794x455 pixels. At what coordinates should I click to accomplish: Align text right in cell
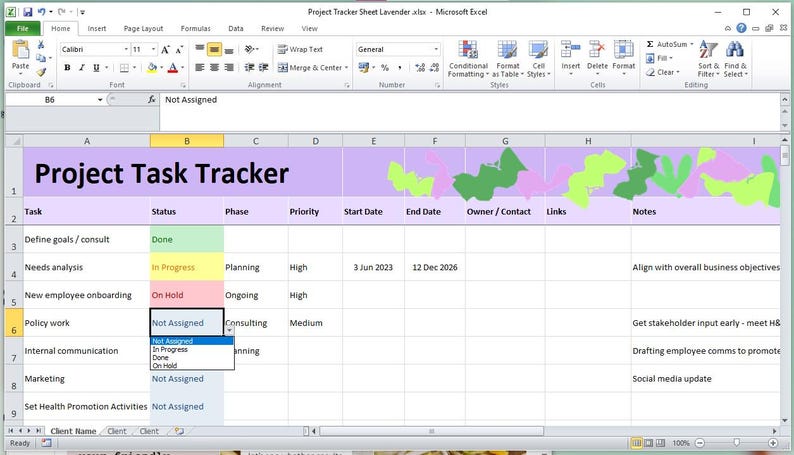[229, 67]
